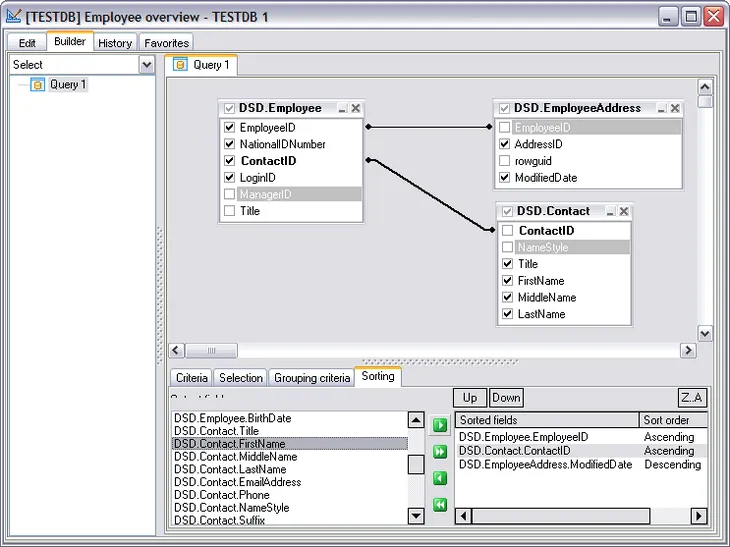Uncheck ModifiedDate in DSD.EmployeeAddress
Screen dimensions: 730x547
tap(504, 177)
